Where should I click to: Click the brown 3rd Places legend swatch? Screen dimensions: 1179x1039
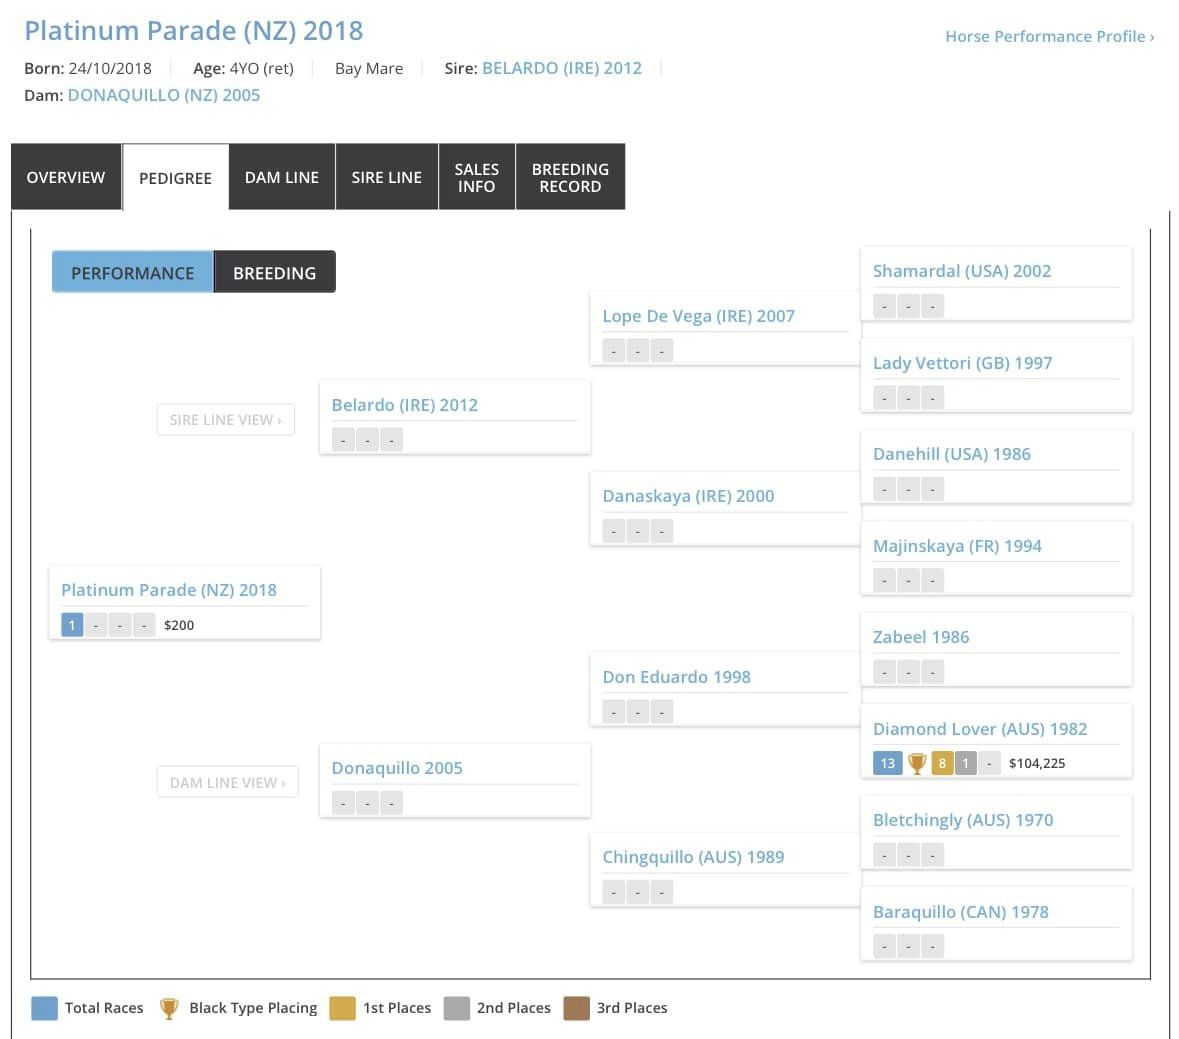576,1008
